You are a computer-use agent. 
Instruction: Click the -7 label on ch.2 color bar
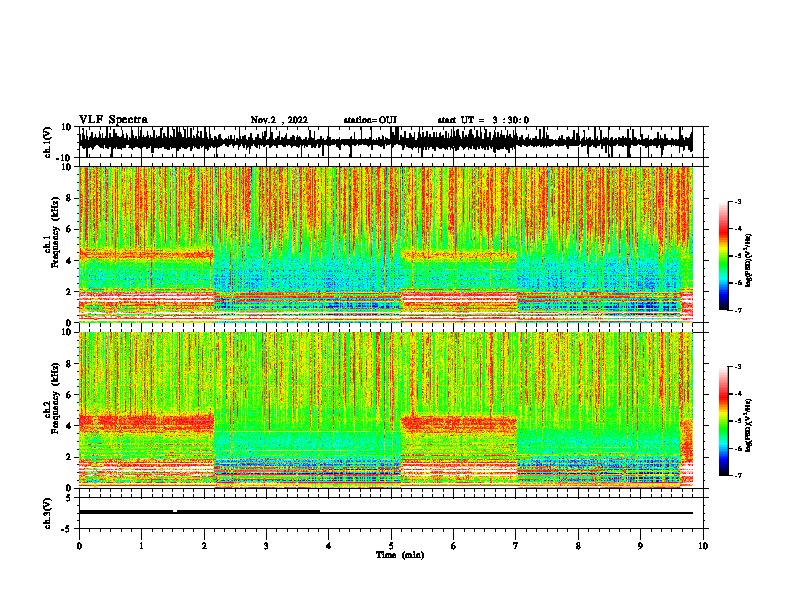point(738,475)
